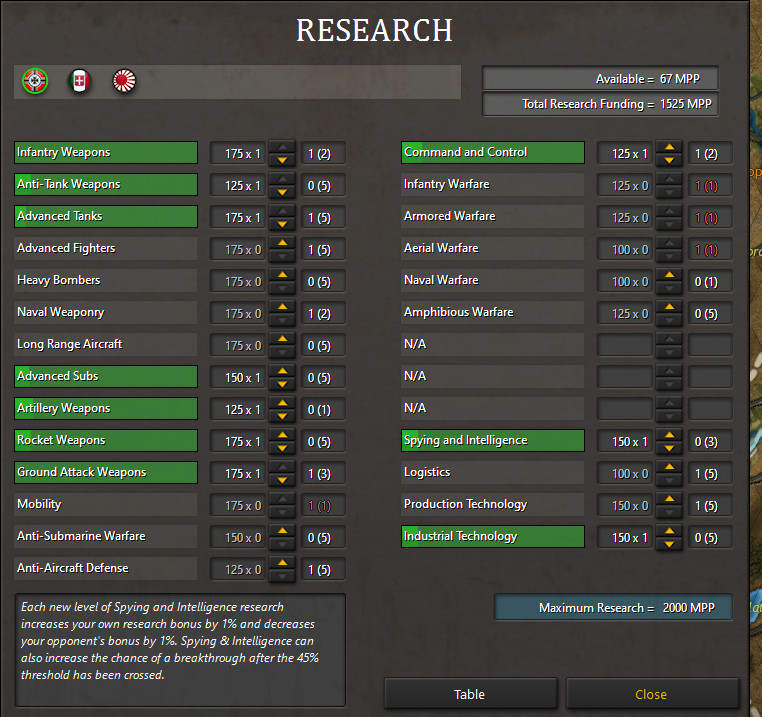Select the Infantry Weapons research category
Image resolution: width=762 pixels, height=717 pixels.
[x=106, y=153]
